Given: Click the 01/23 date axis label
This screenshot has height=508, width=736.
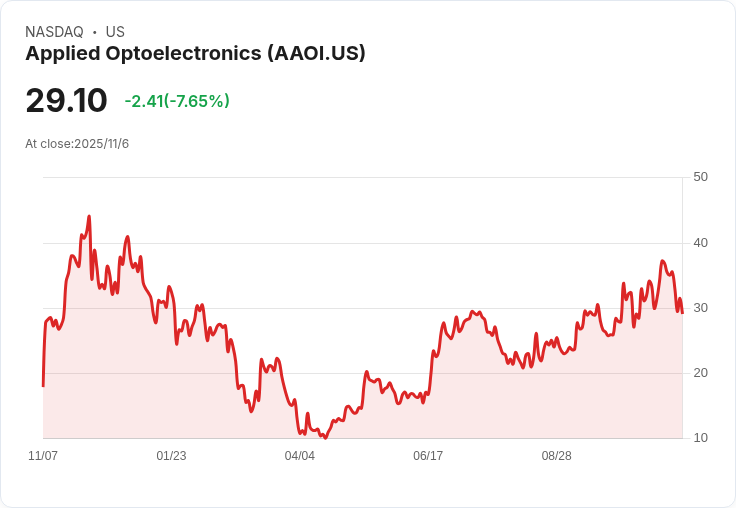Looking at the screenshot, I should (171, 455).
